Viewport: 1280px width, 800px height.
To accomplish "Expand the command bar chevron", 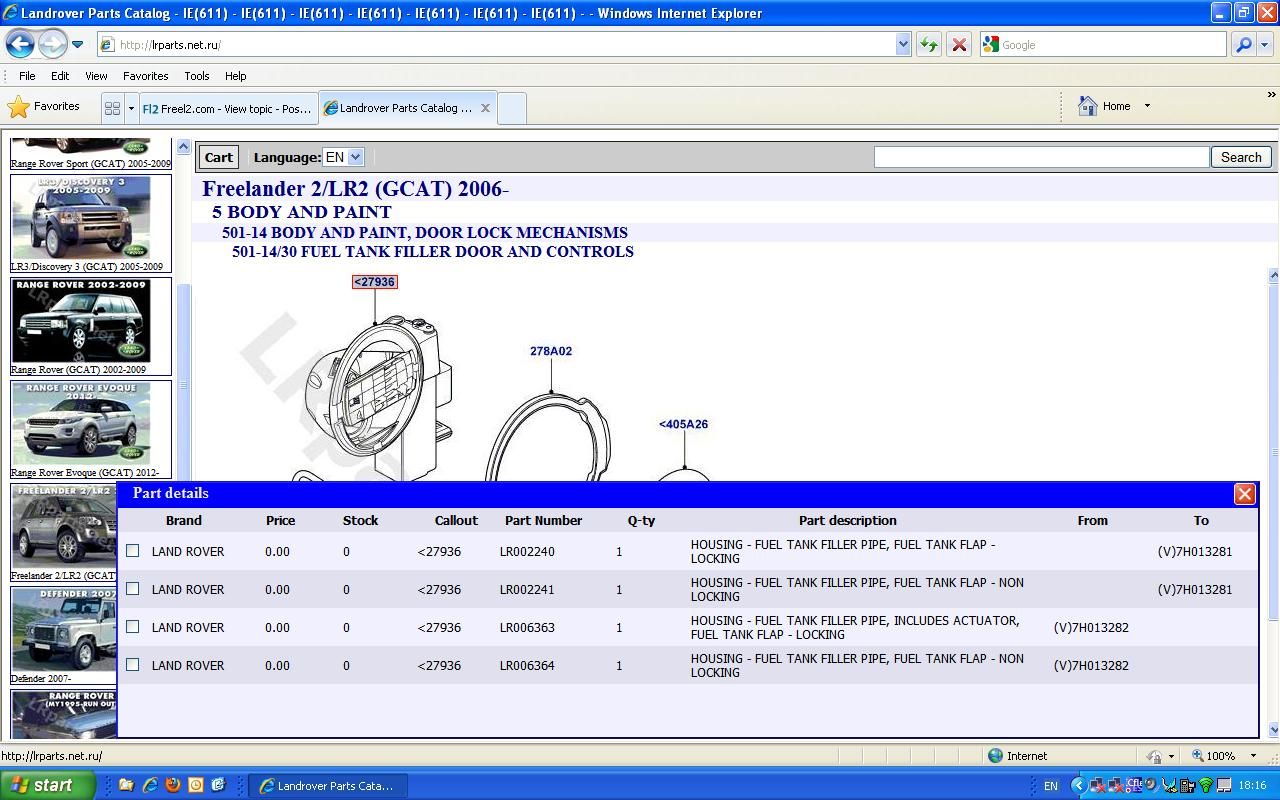I will (x=1272, y=96).
